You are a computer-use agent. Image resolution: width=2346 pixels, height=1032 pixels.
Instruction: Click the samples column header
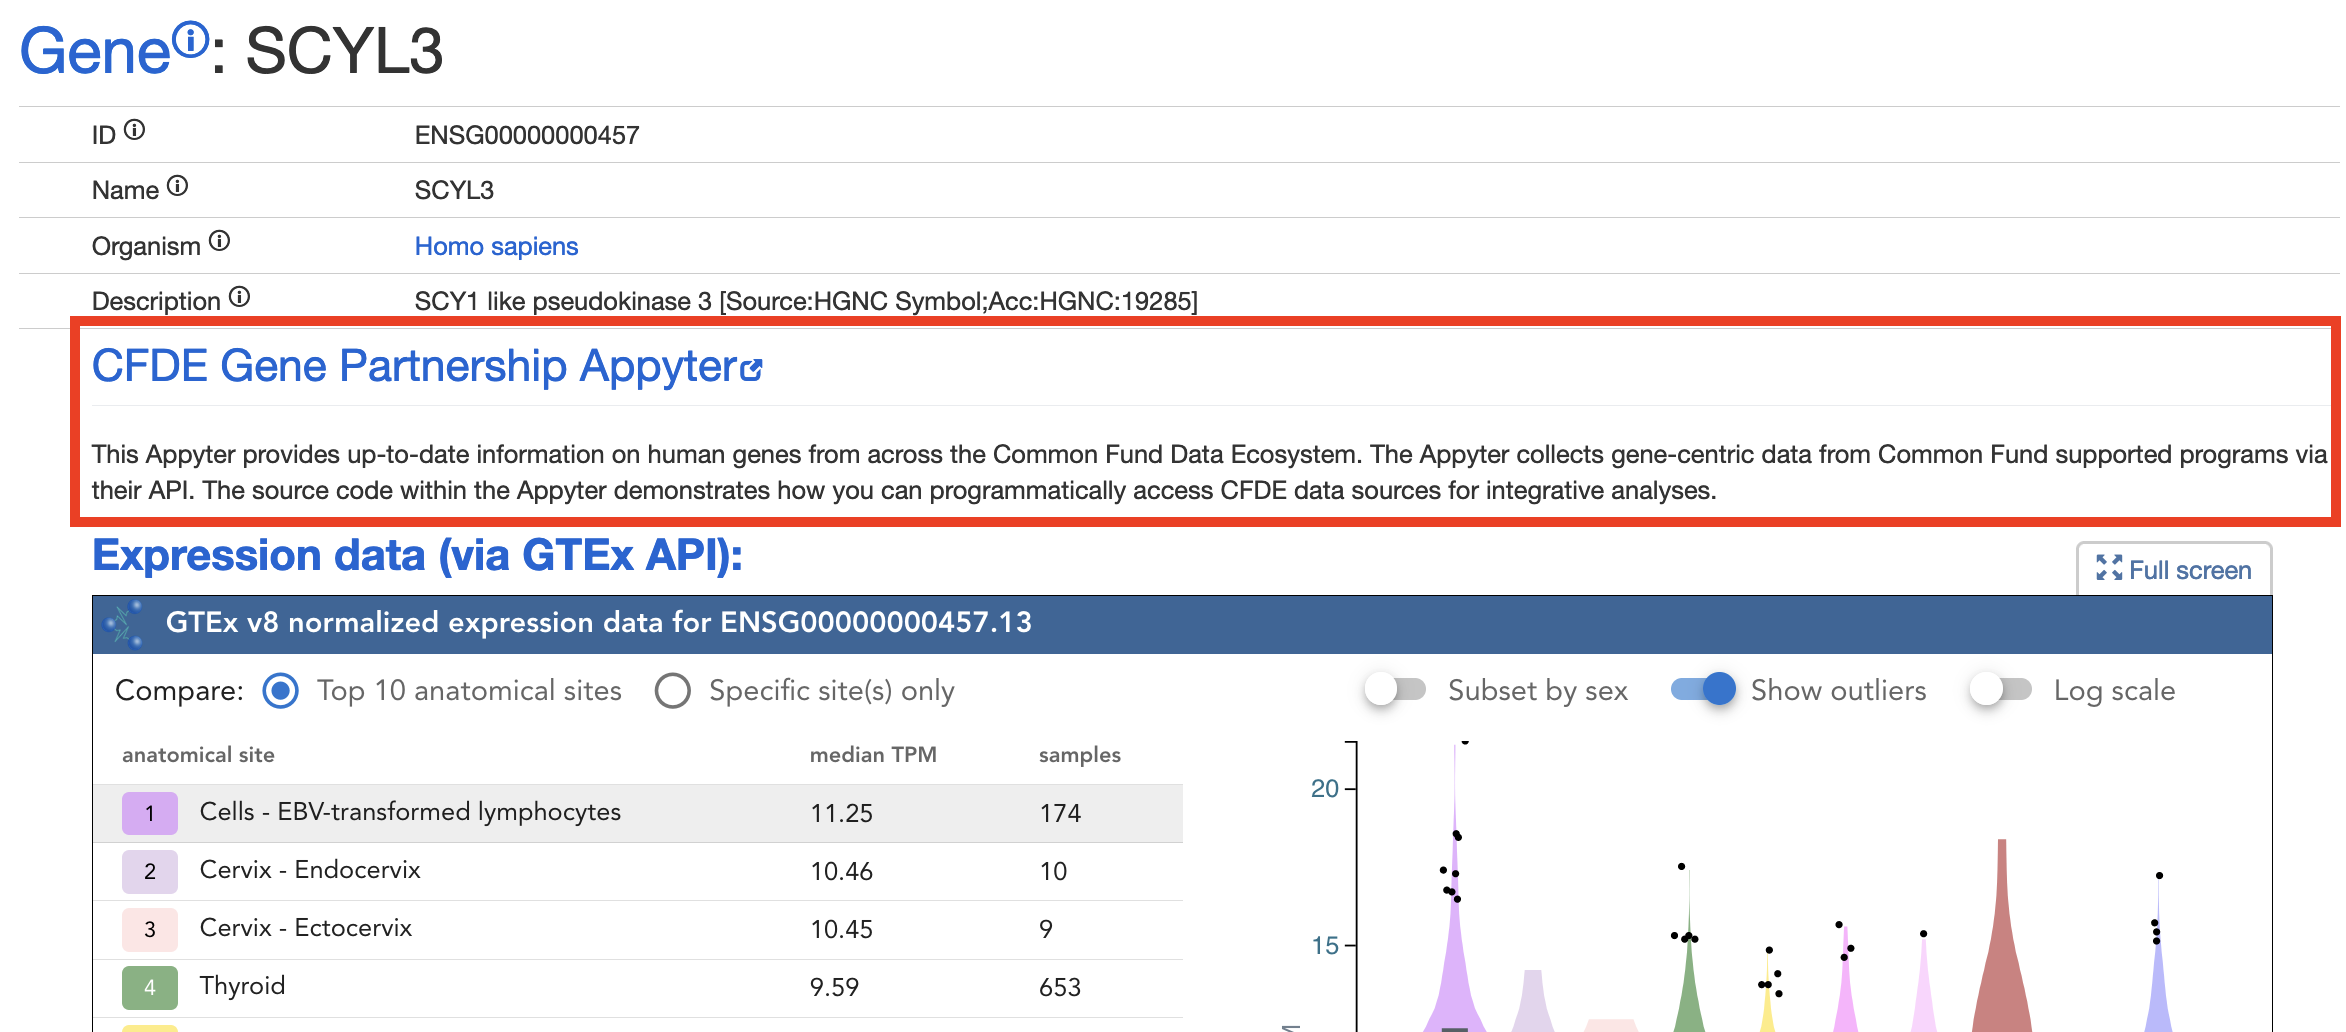pos(1079,755)
